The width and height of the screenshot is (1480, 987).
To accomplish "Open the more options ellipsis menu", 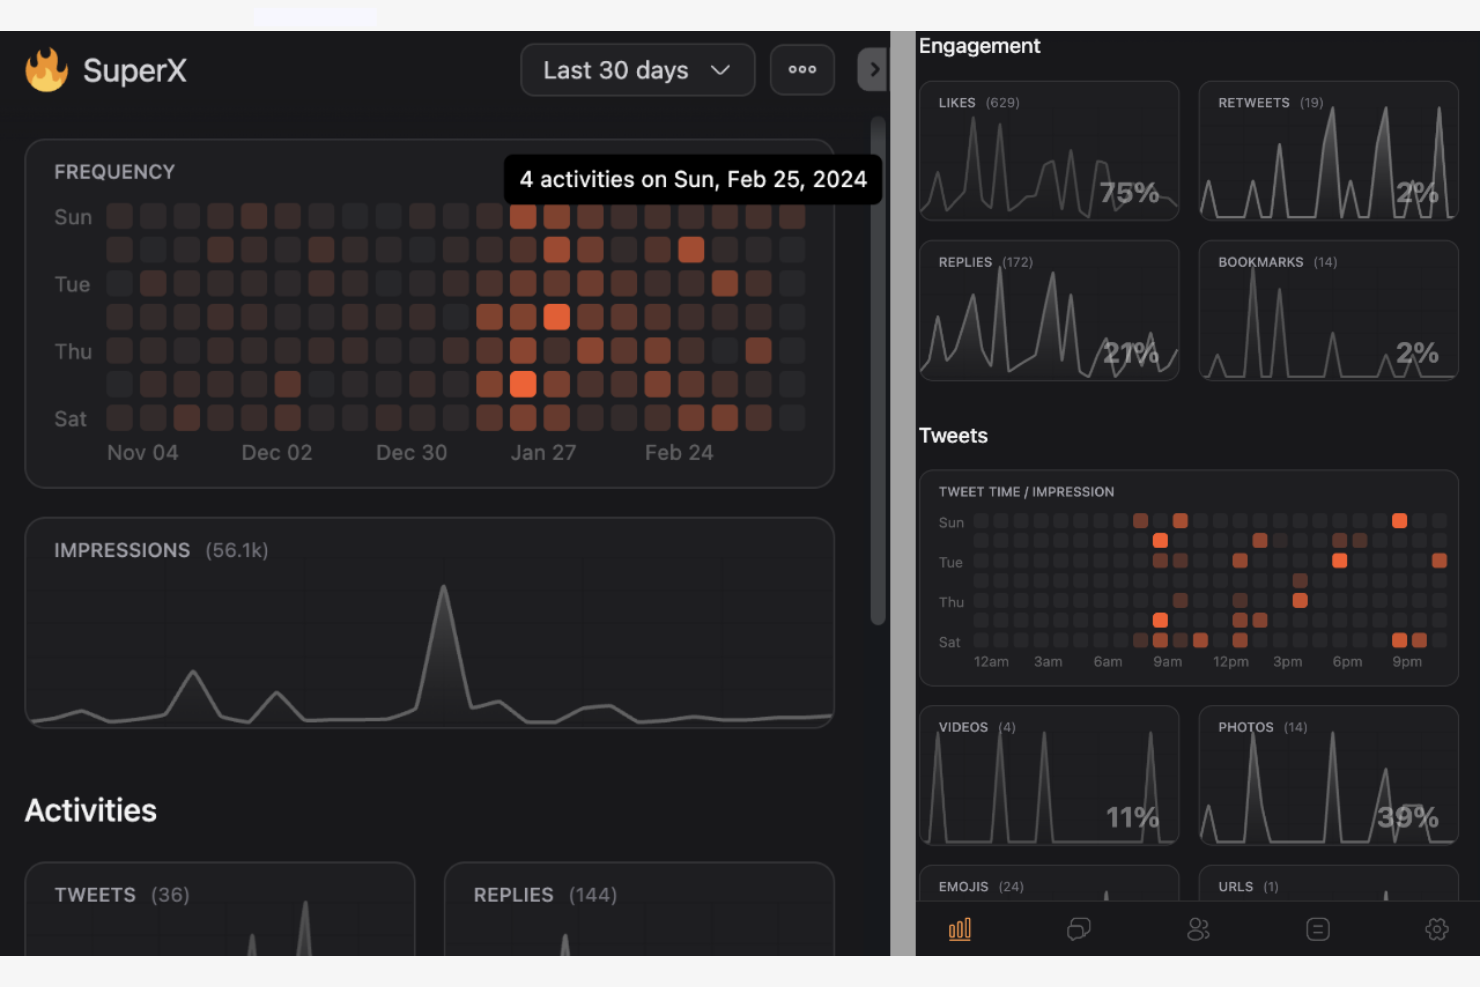I will pyautogui.click(x=802, y=69).
